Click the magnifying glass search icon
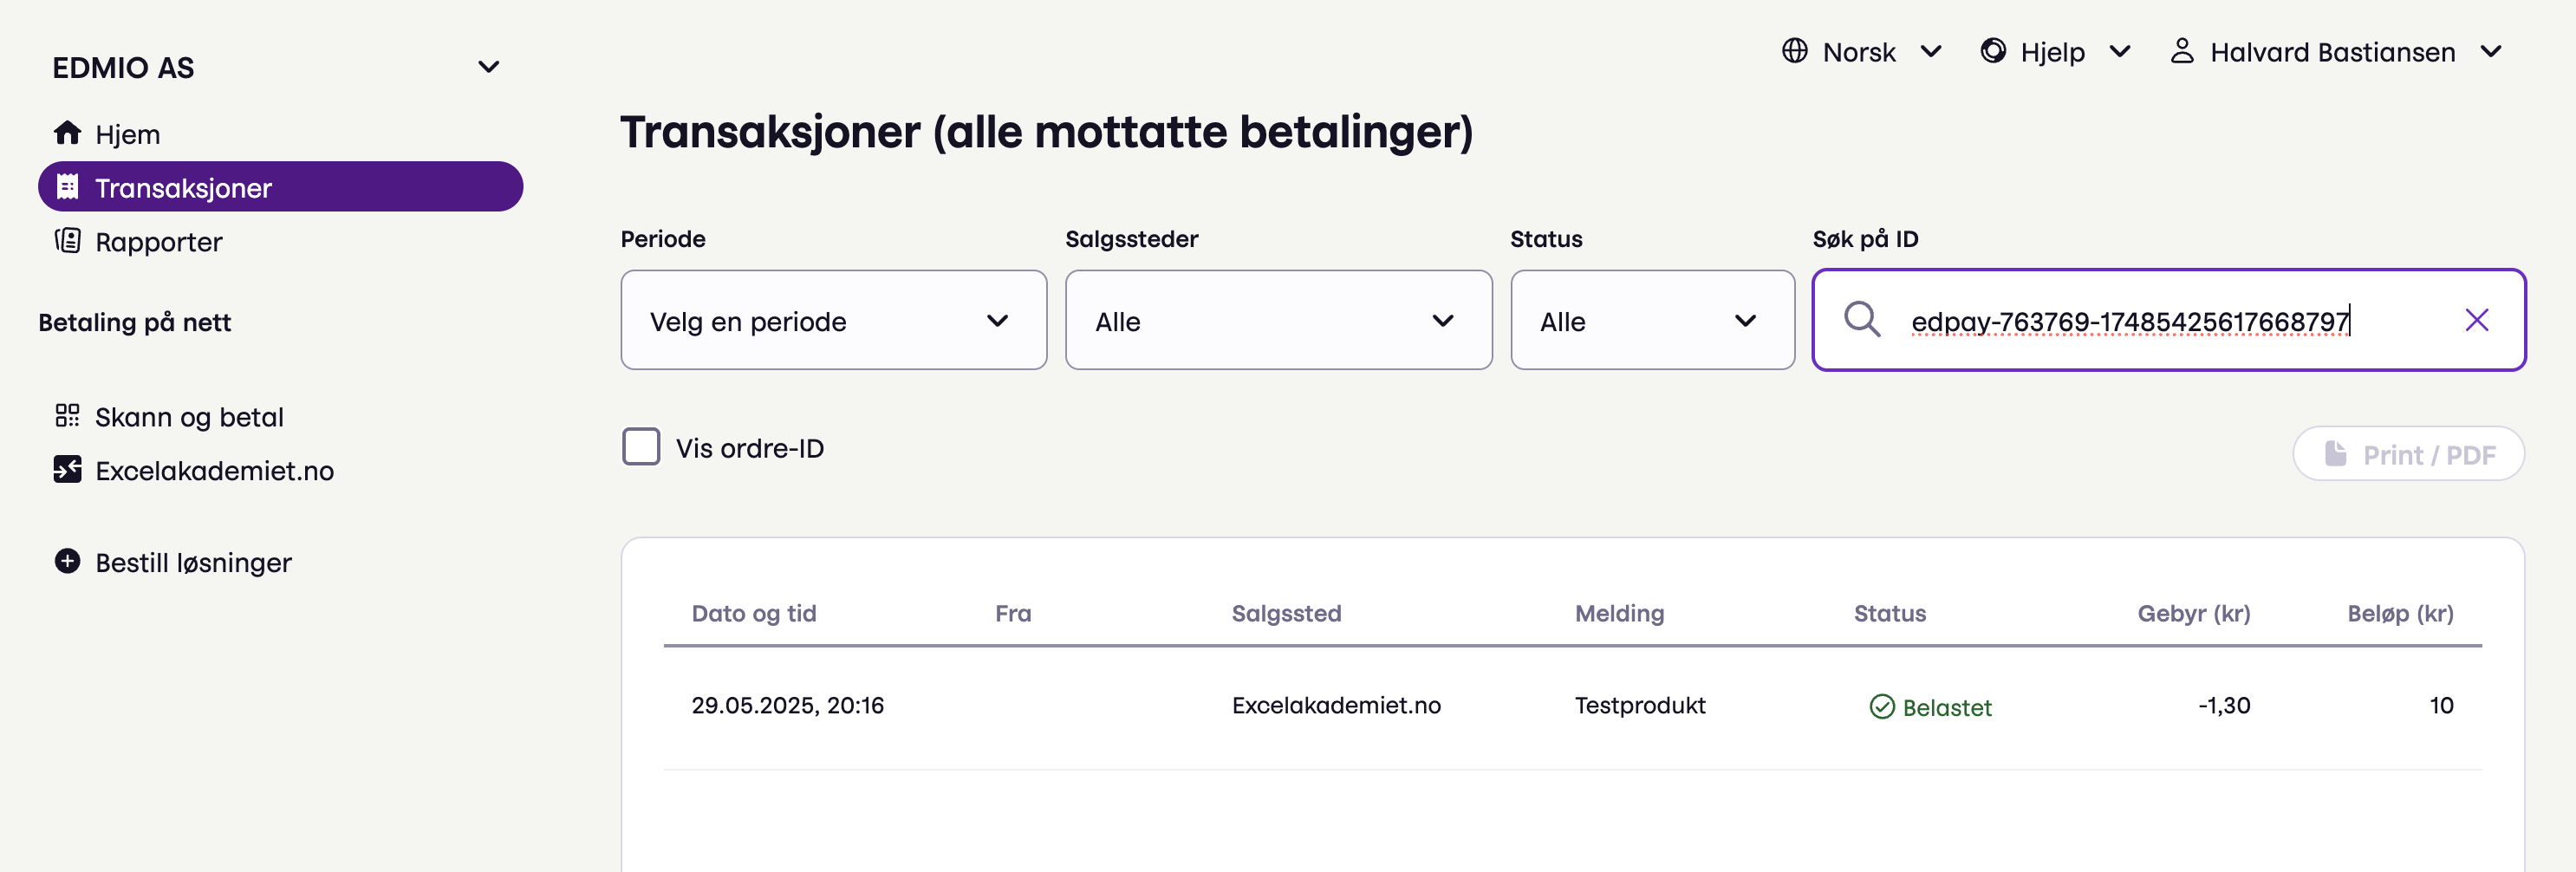Image resolution: width=2576 pixels, height=872 pixels. [x=1861, y=320]
